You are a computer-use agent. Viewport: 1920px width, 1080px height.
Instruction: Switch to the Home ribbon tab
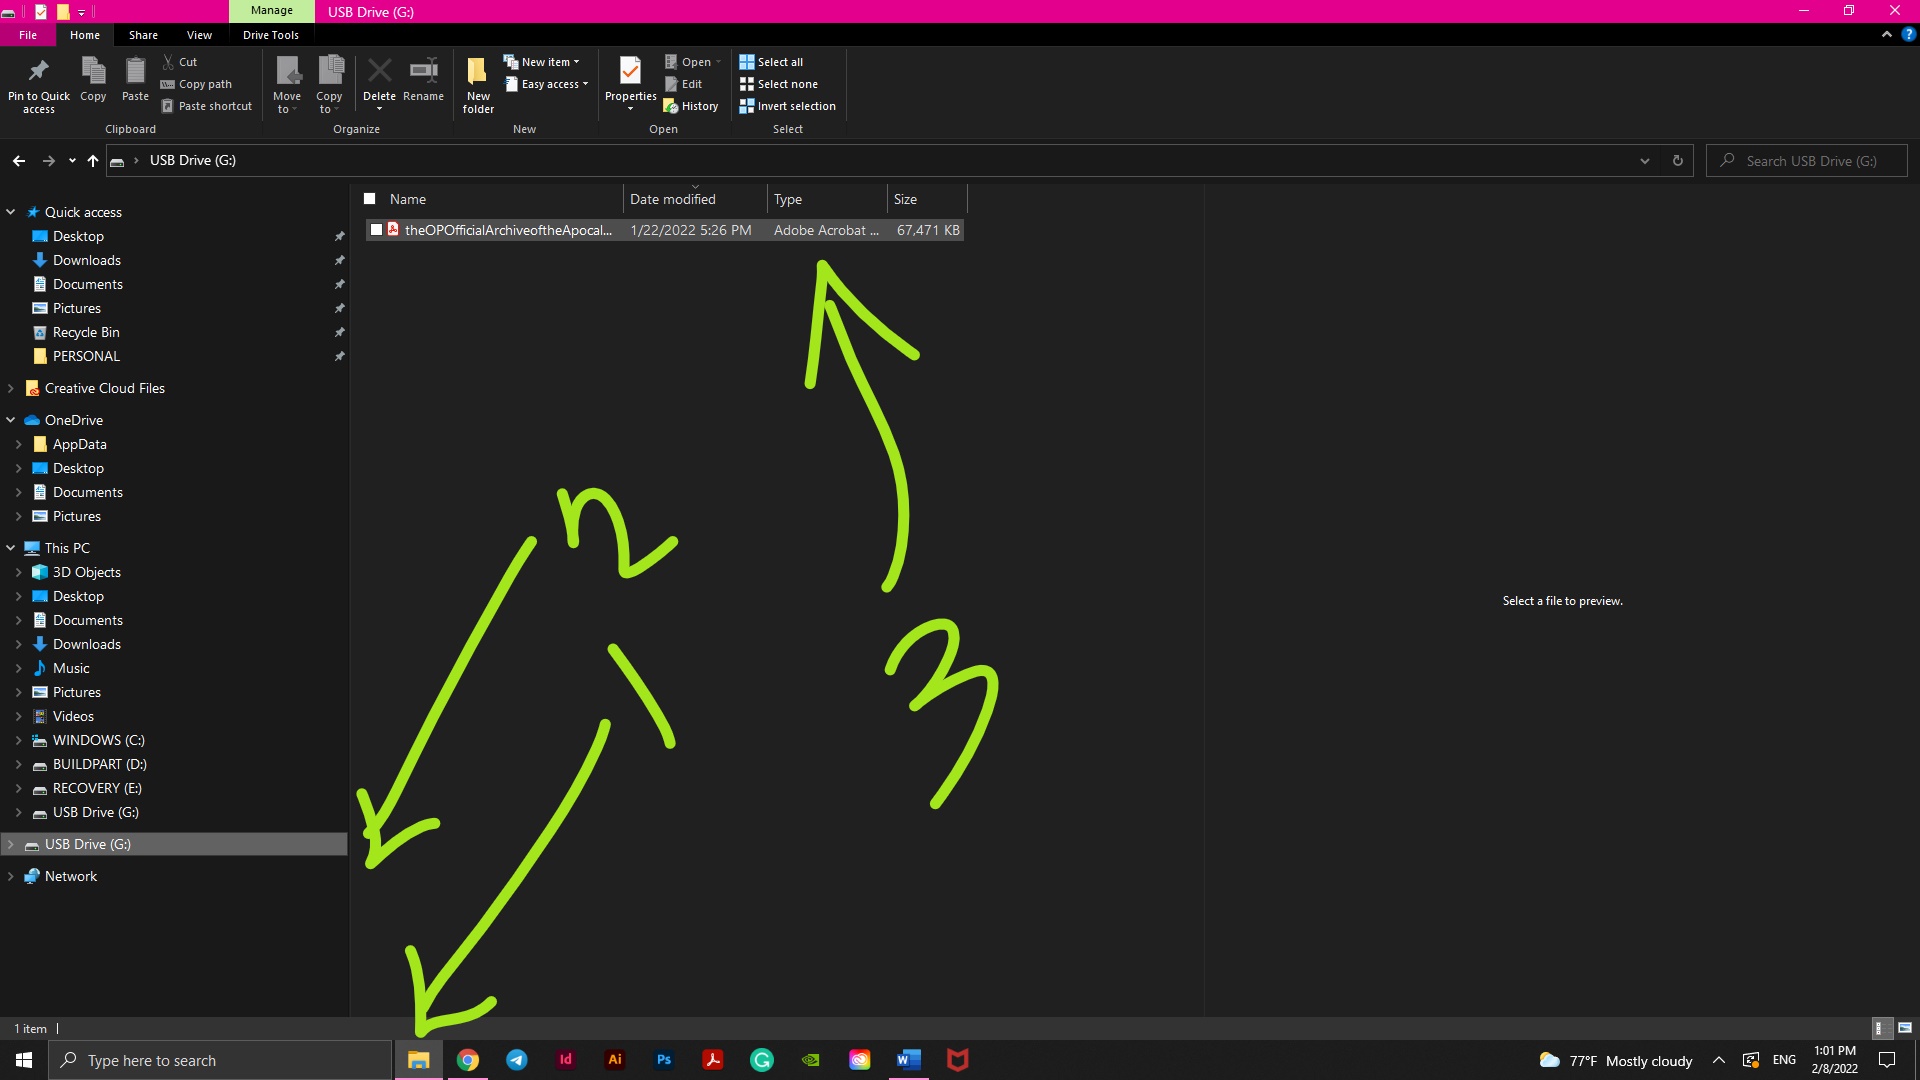(85, 35)
